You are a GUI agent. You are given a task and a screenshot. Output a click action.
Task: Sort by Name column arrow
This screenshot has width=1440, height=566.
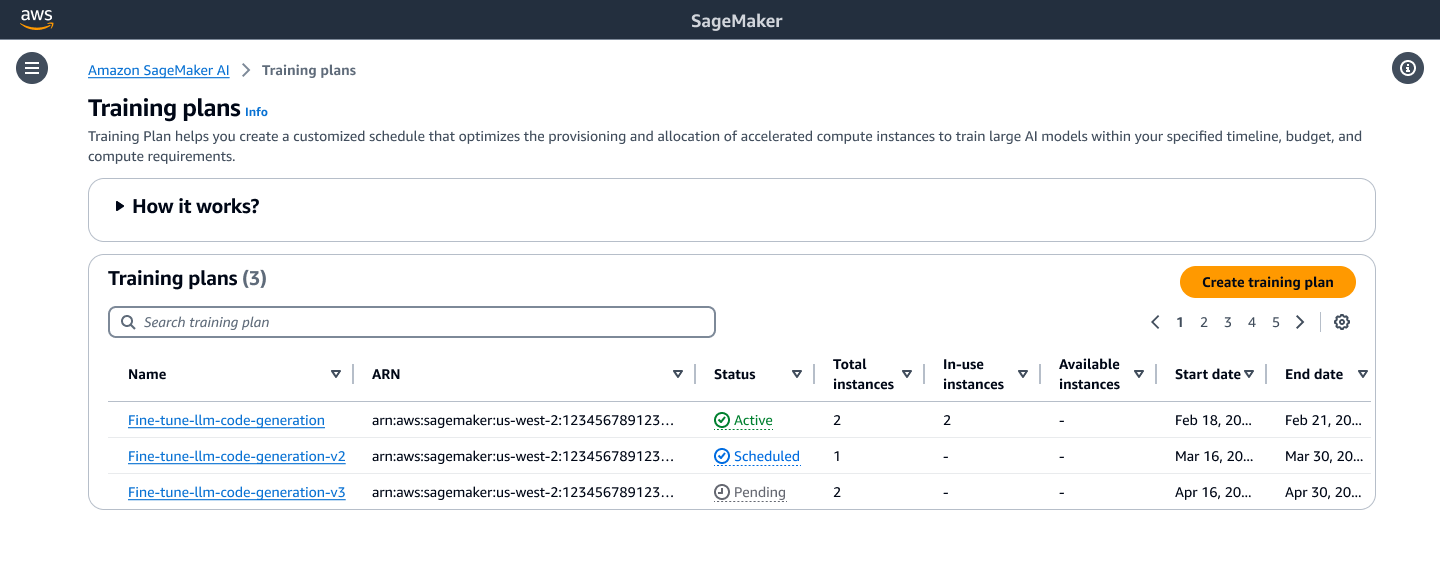(x=336, y=374)
